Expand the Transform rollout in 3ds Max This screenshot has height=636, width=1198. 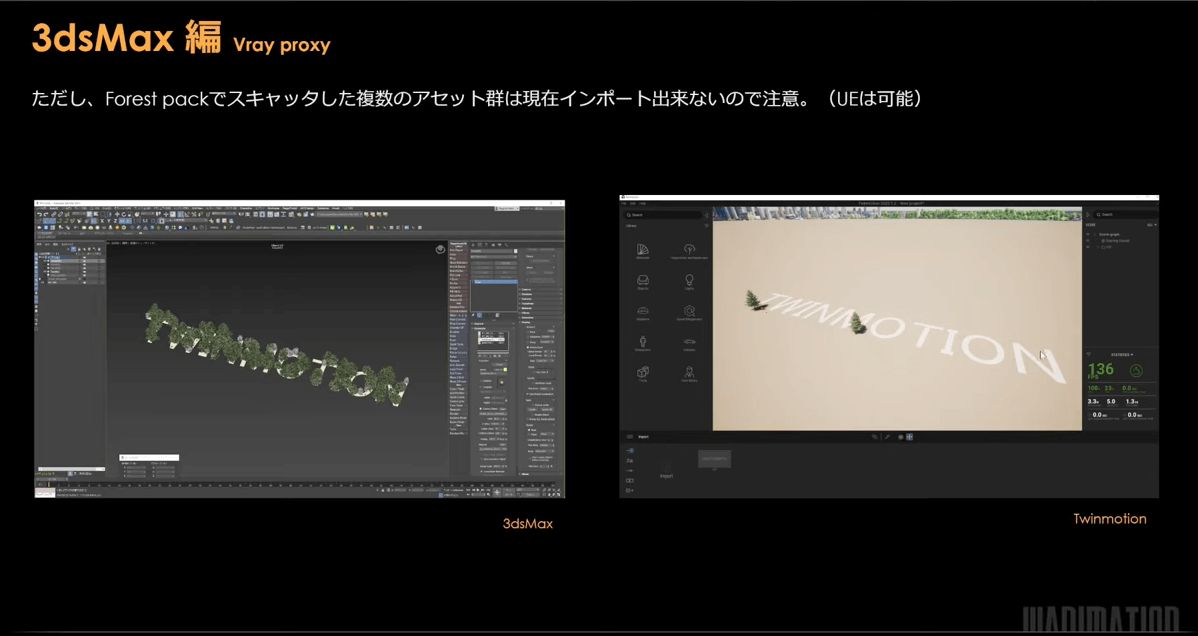[540, 303]
